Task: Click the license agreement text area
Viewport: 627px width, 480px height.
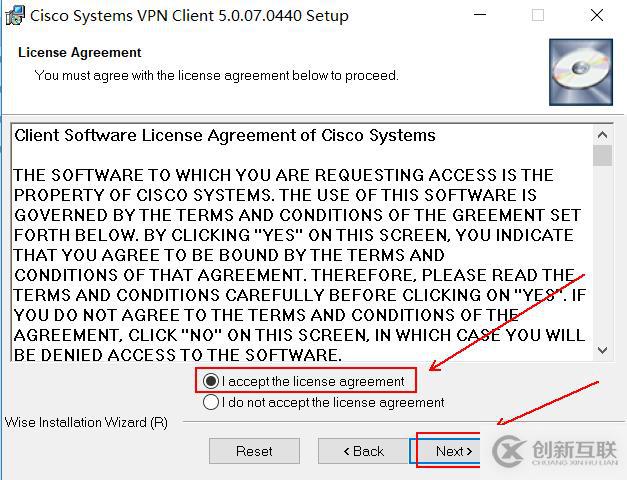Action: click(x=302, y=243)
